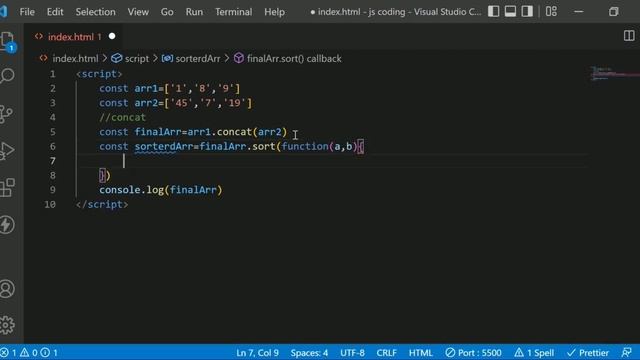Toggle secondary side bar layout icon

coord(527,11)
